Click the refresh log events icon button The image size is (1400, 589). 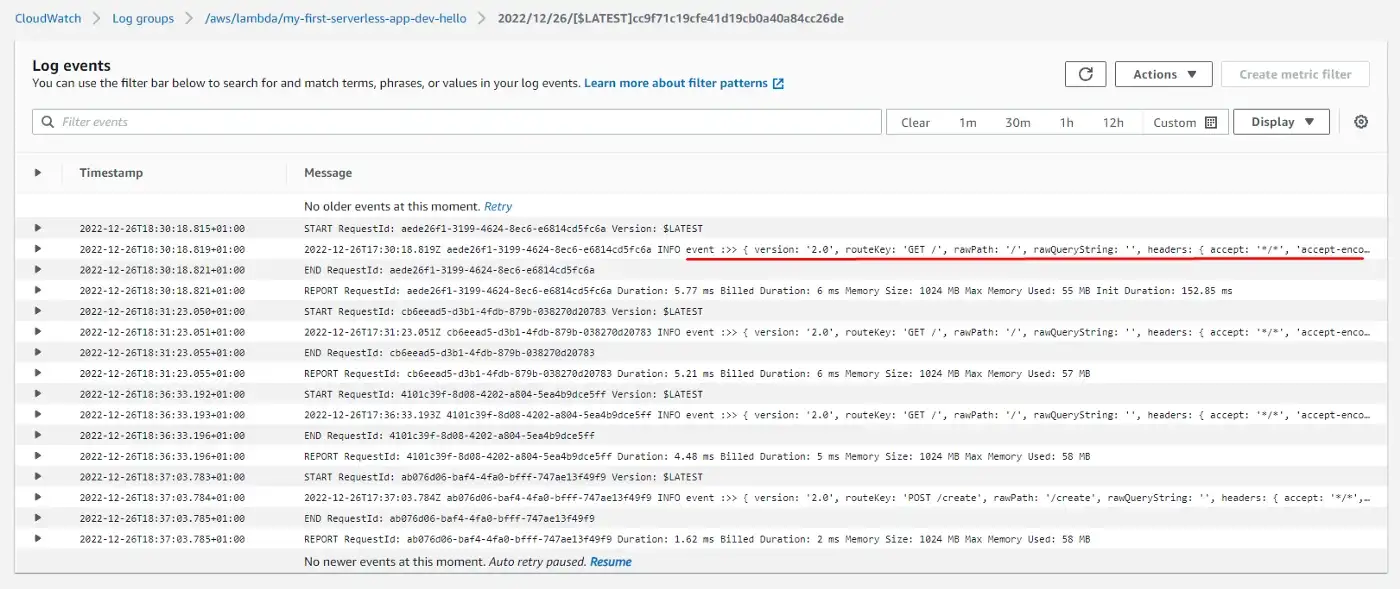[1085, 74]
